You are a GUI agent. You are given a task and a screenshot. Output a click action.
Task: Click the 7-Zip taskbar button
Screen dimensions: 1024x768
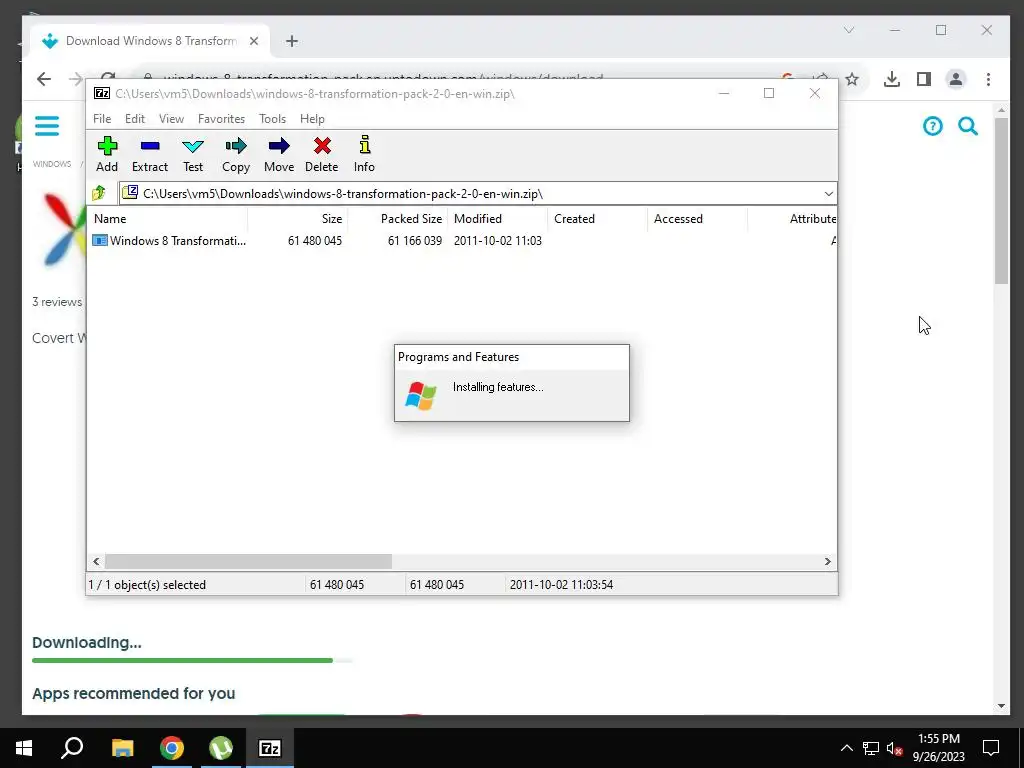point(270,748)
